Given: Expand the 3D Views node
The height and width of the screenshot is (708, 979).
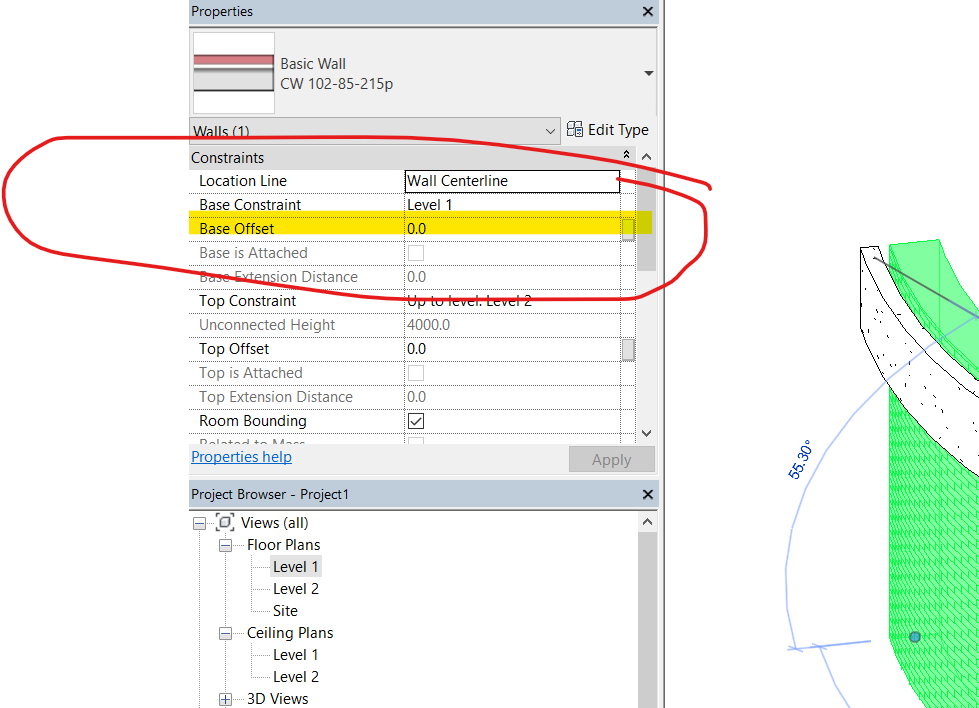Looking at the screenshot, I should pyautogui.click(x=225, y=698).
